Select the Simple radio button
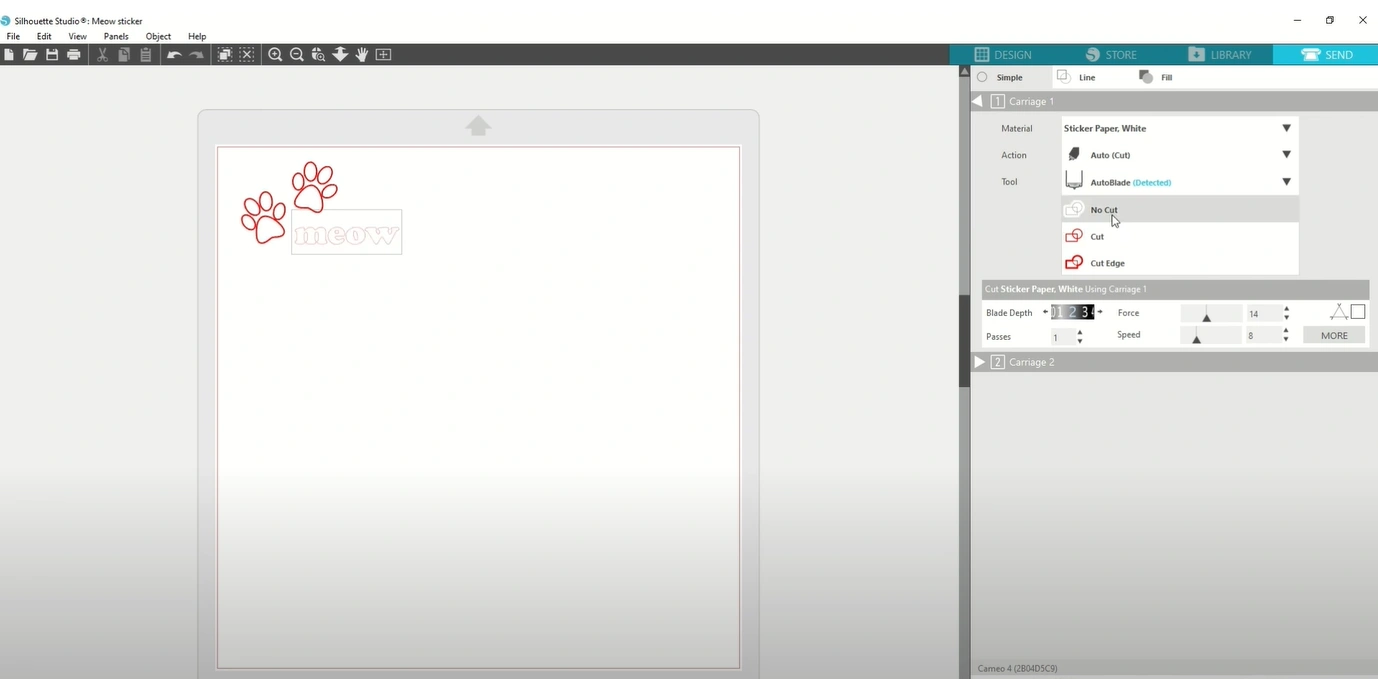 (982, 77)
